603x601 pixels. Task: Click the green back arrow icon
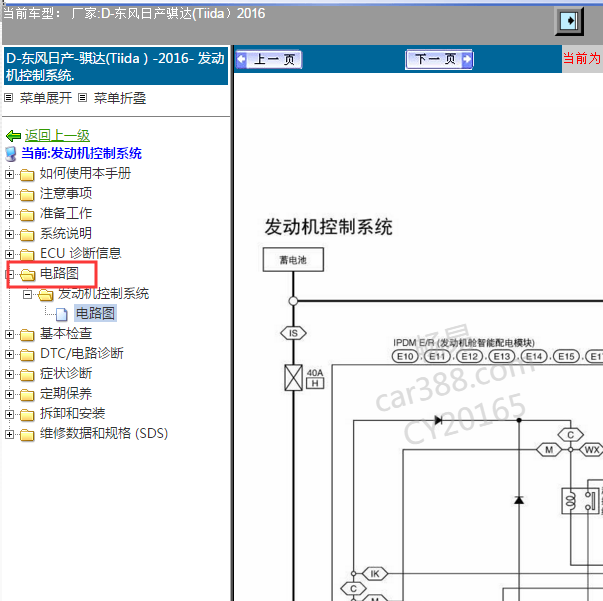(13, 136)
